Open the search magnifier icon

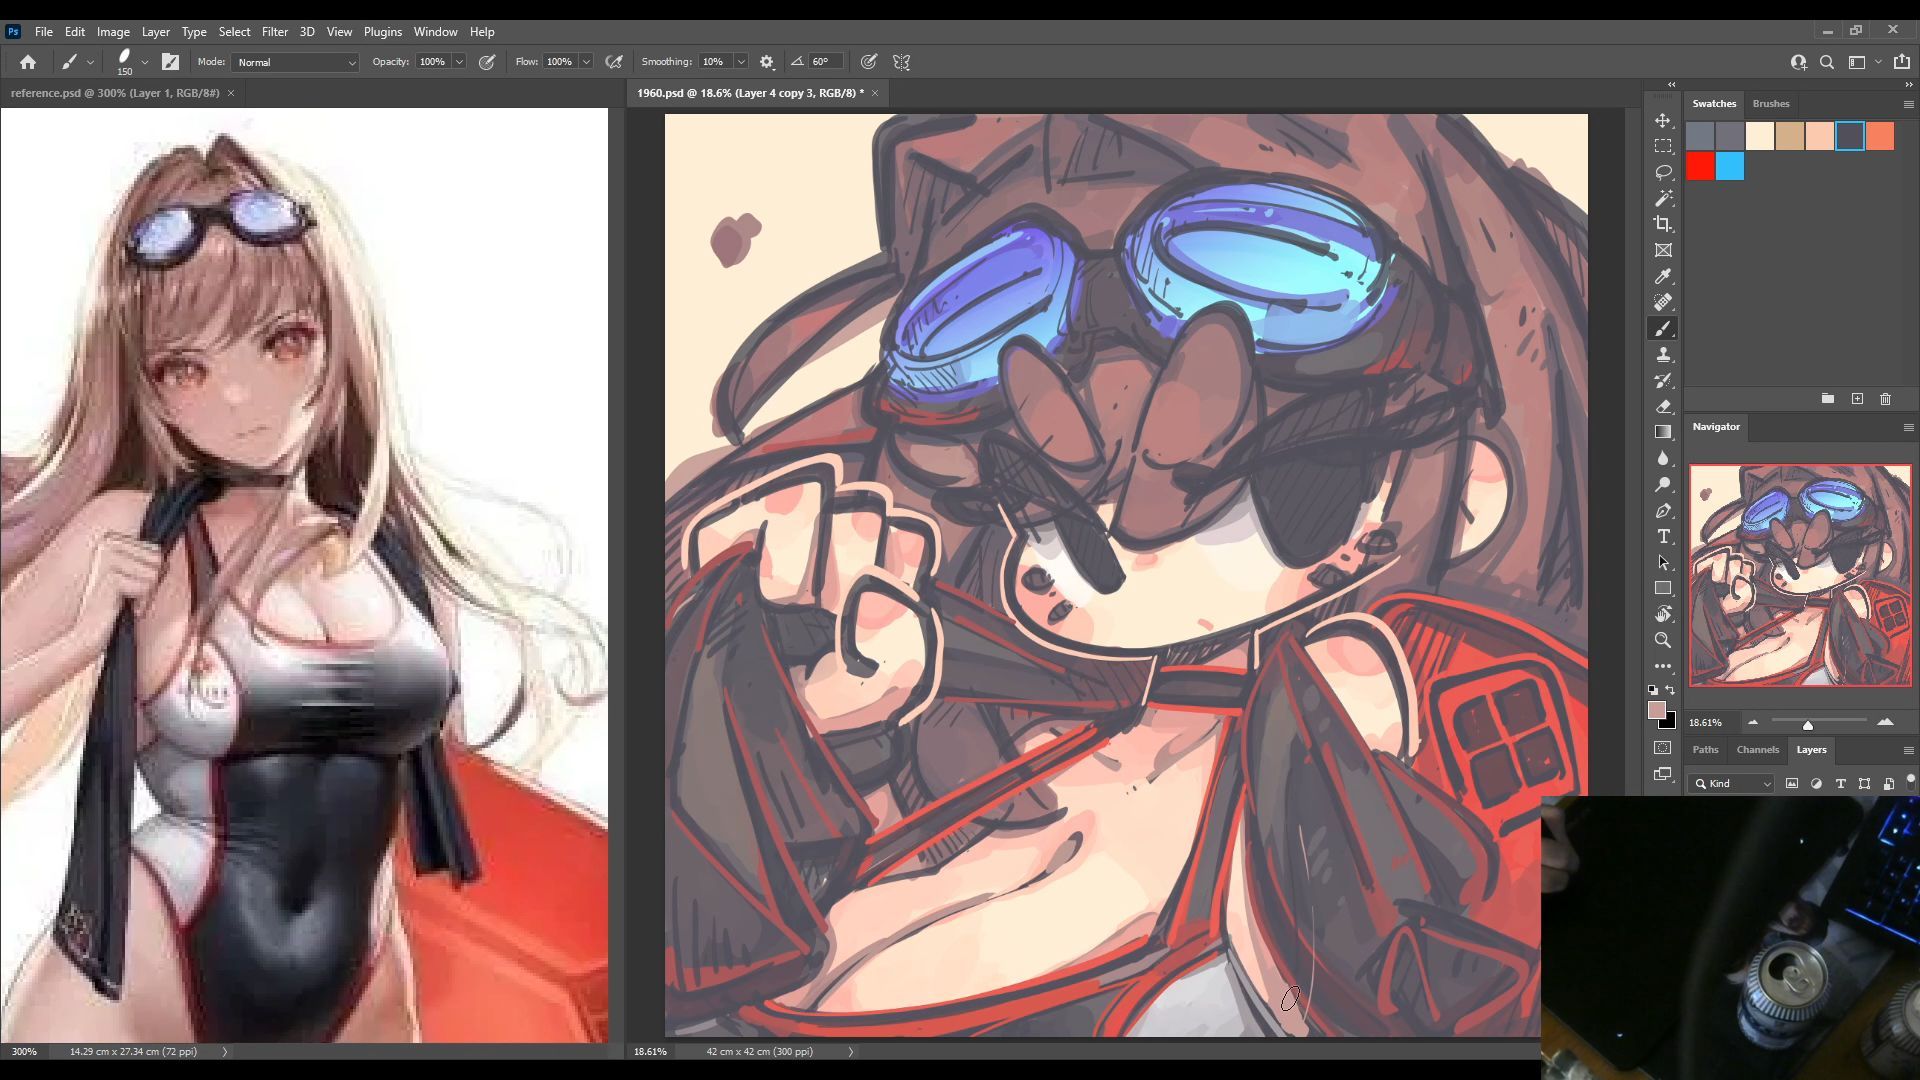[x=1827, y=62]
